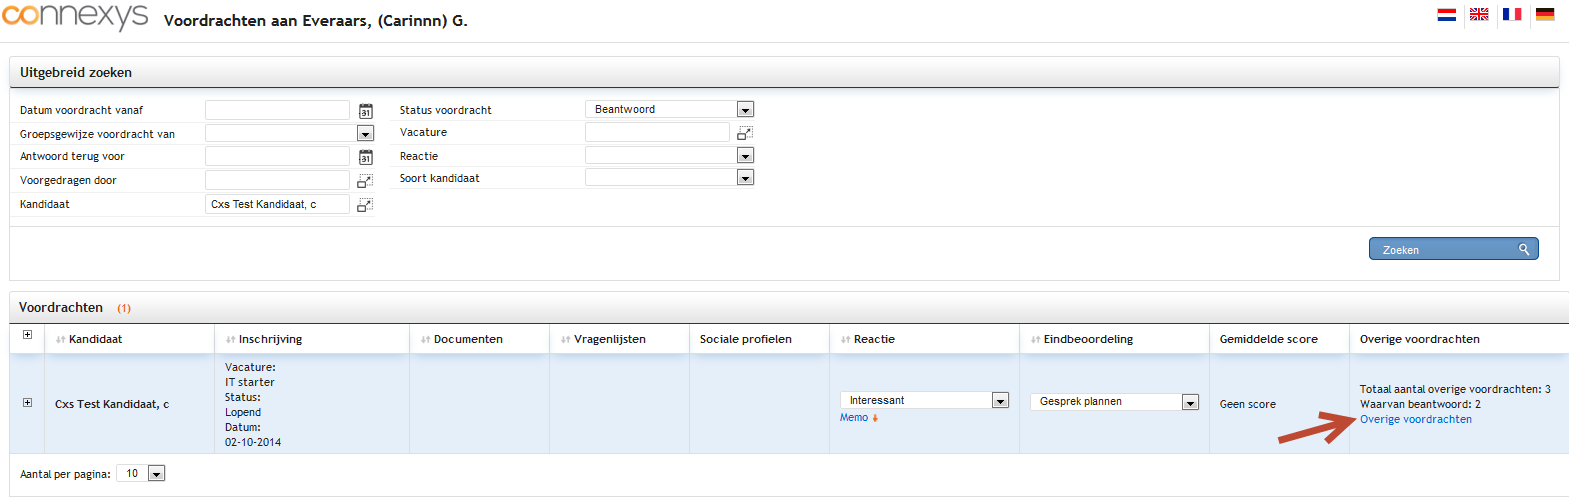
Task: Switch language to English flag
Action: click(x=1479, y=14)
